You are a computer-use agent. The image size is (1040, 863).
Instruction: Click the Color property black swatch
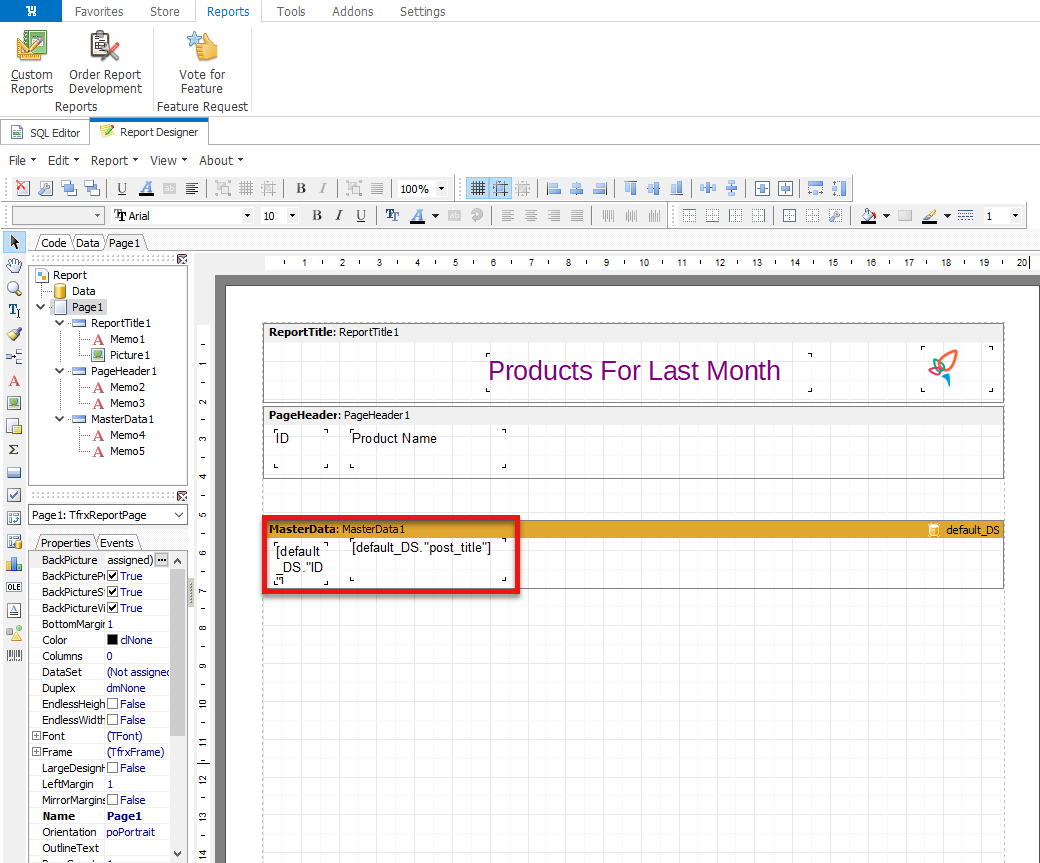coord(113,640)
